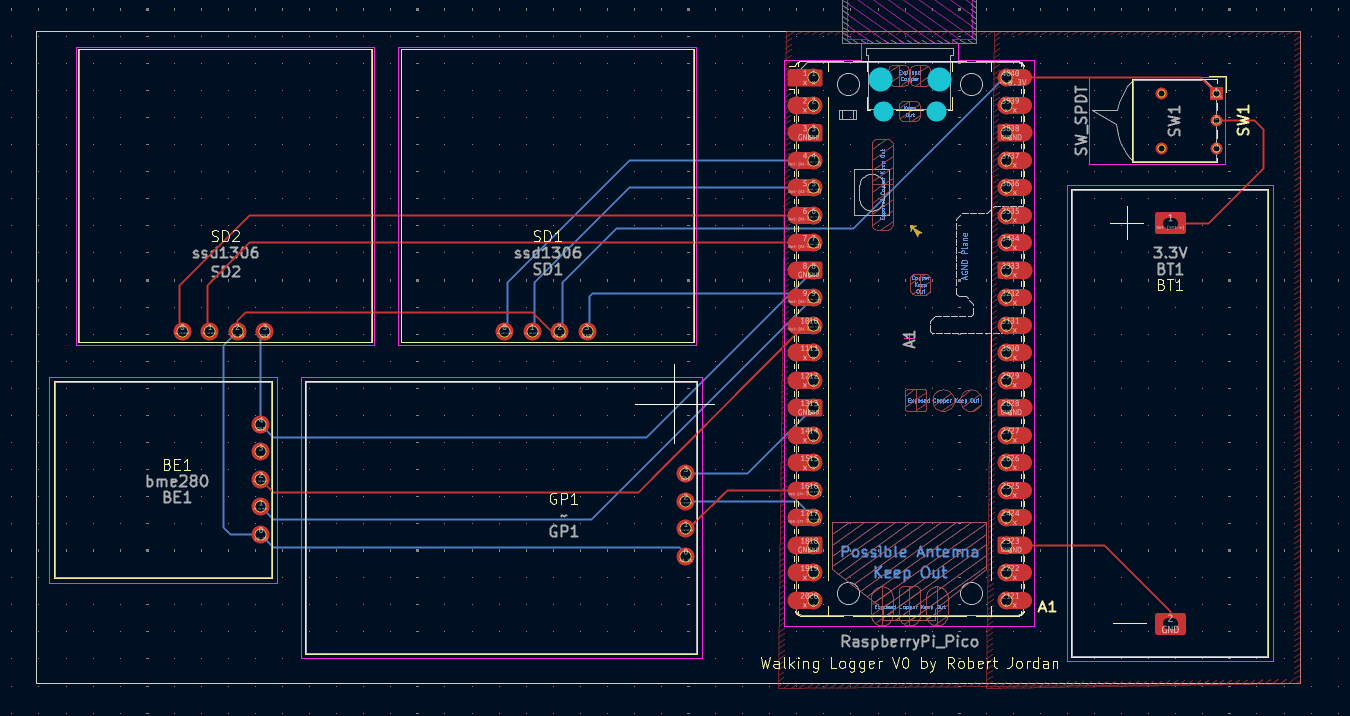Screen dimensions: 1350x716
Task: Select the top-left cyan test pad on the Pico
Action: pos(879,80)
